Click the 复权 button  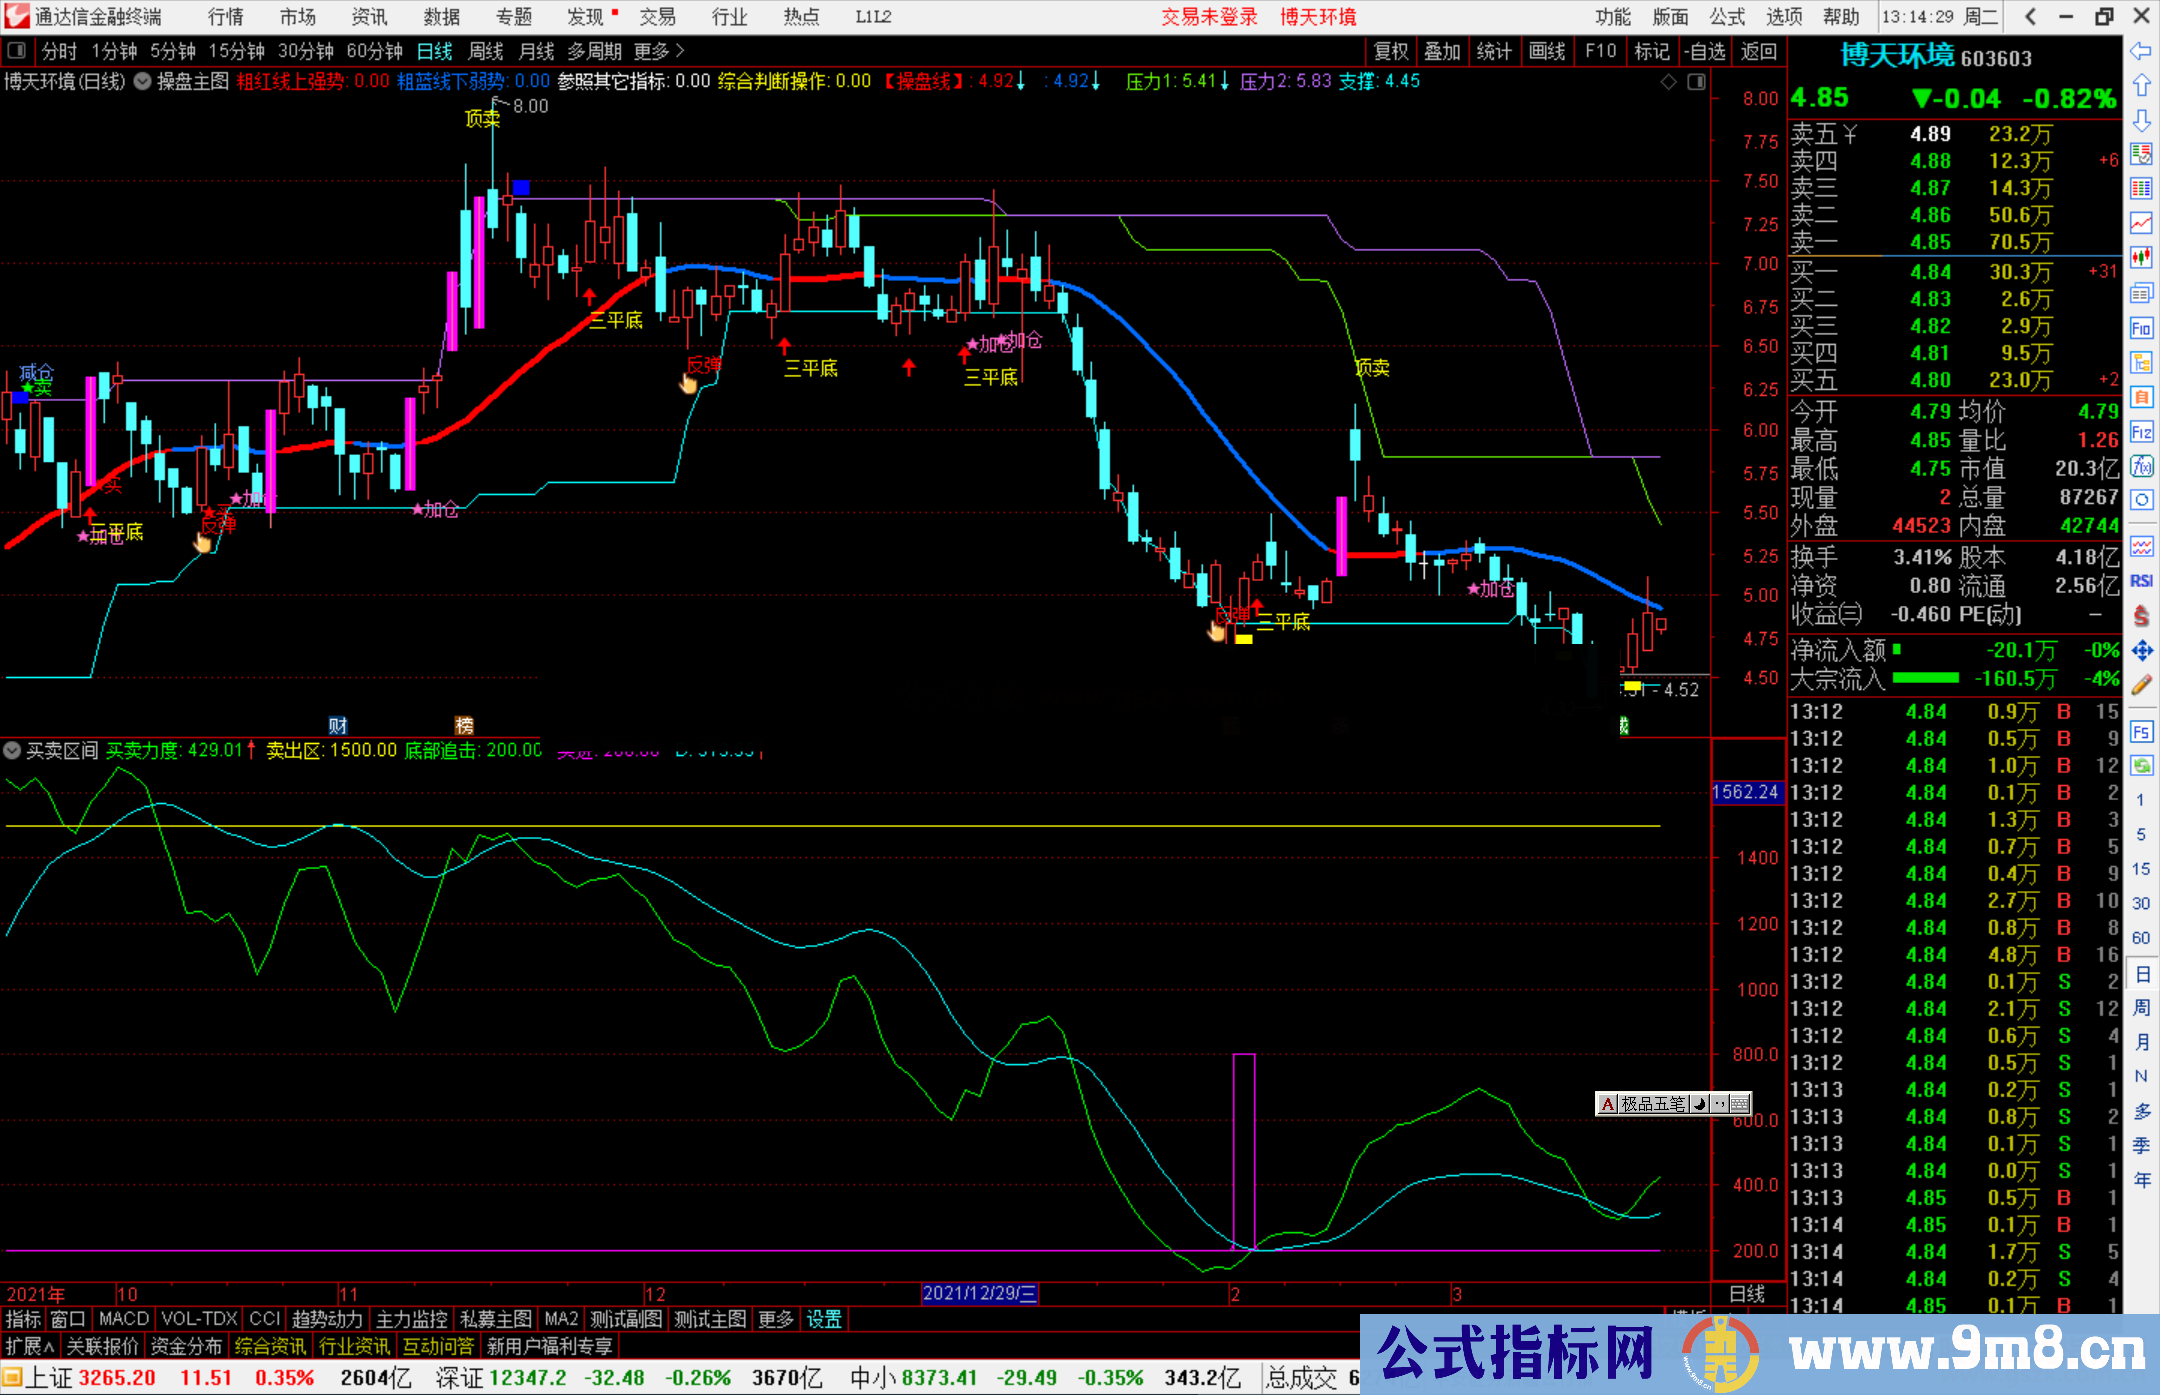(x=1390, y=51)
